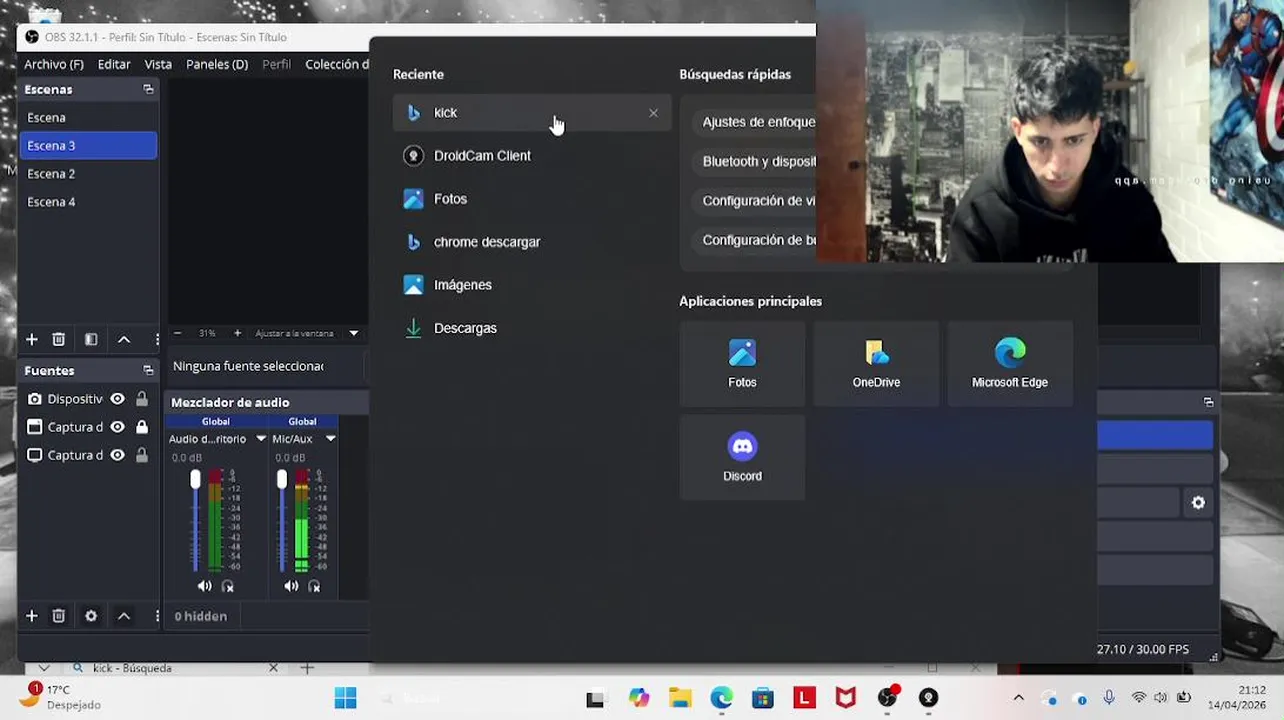Delete selected scene using Escenas trash icon

tap(59, 339)
